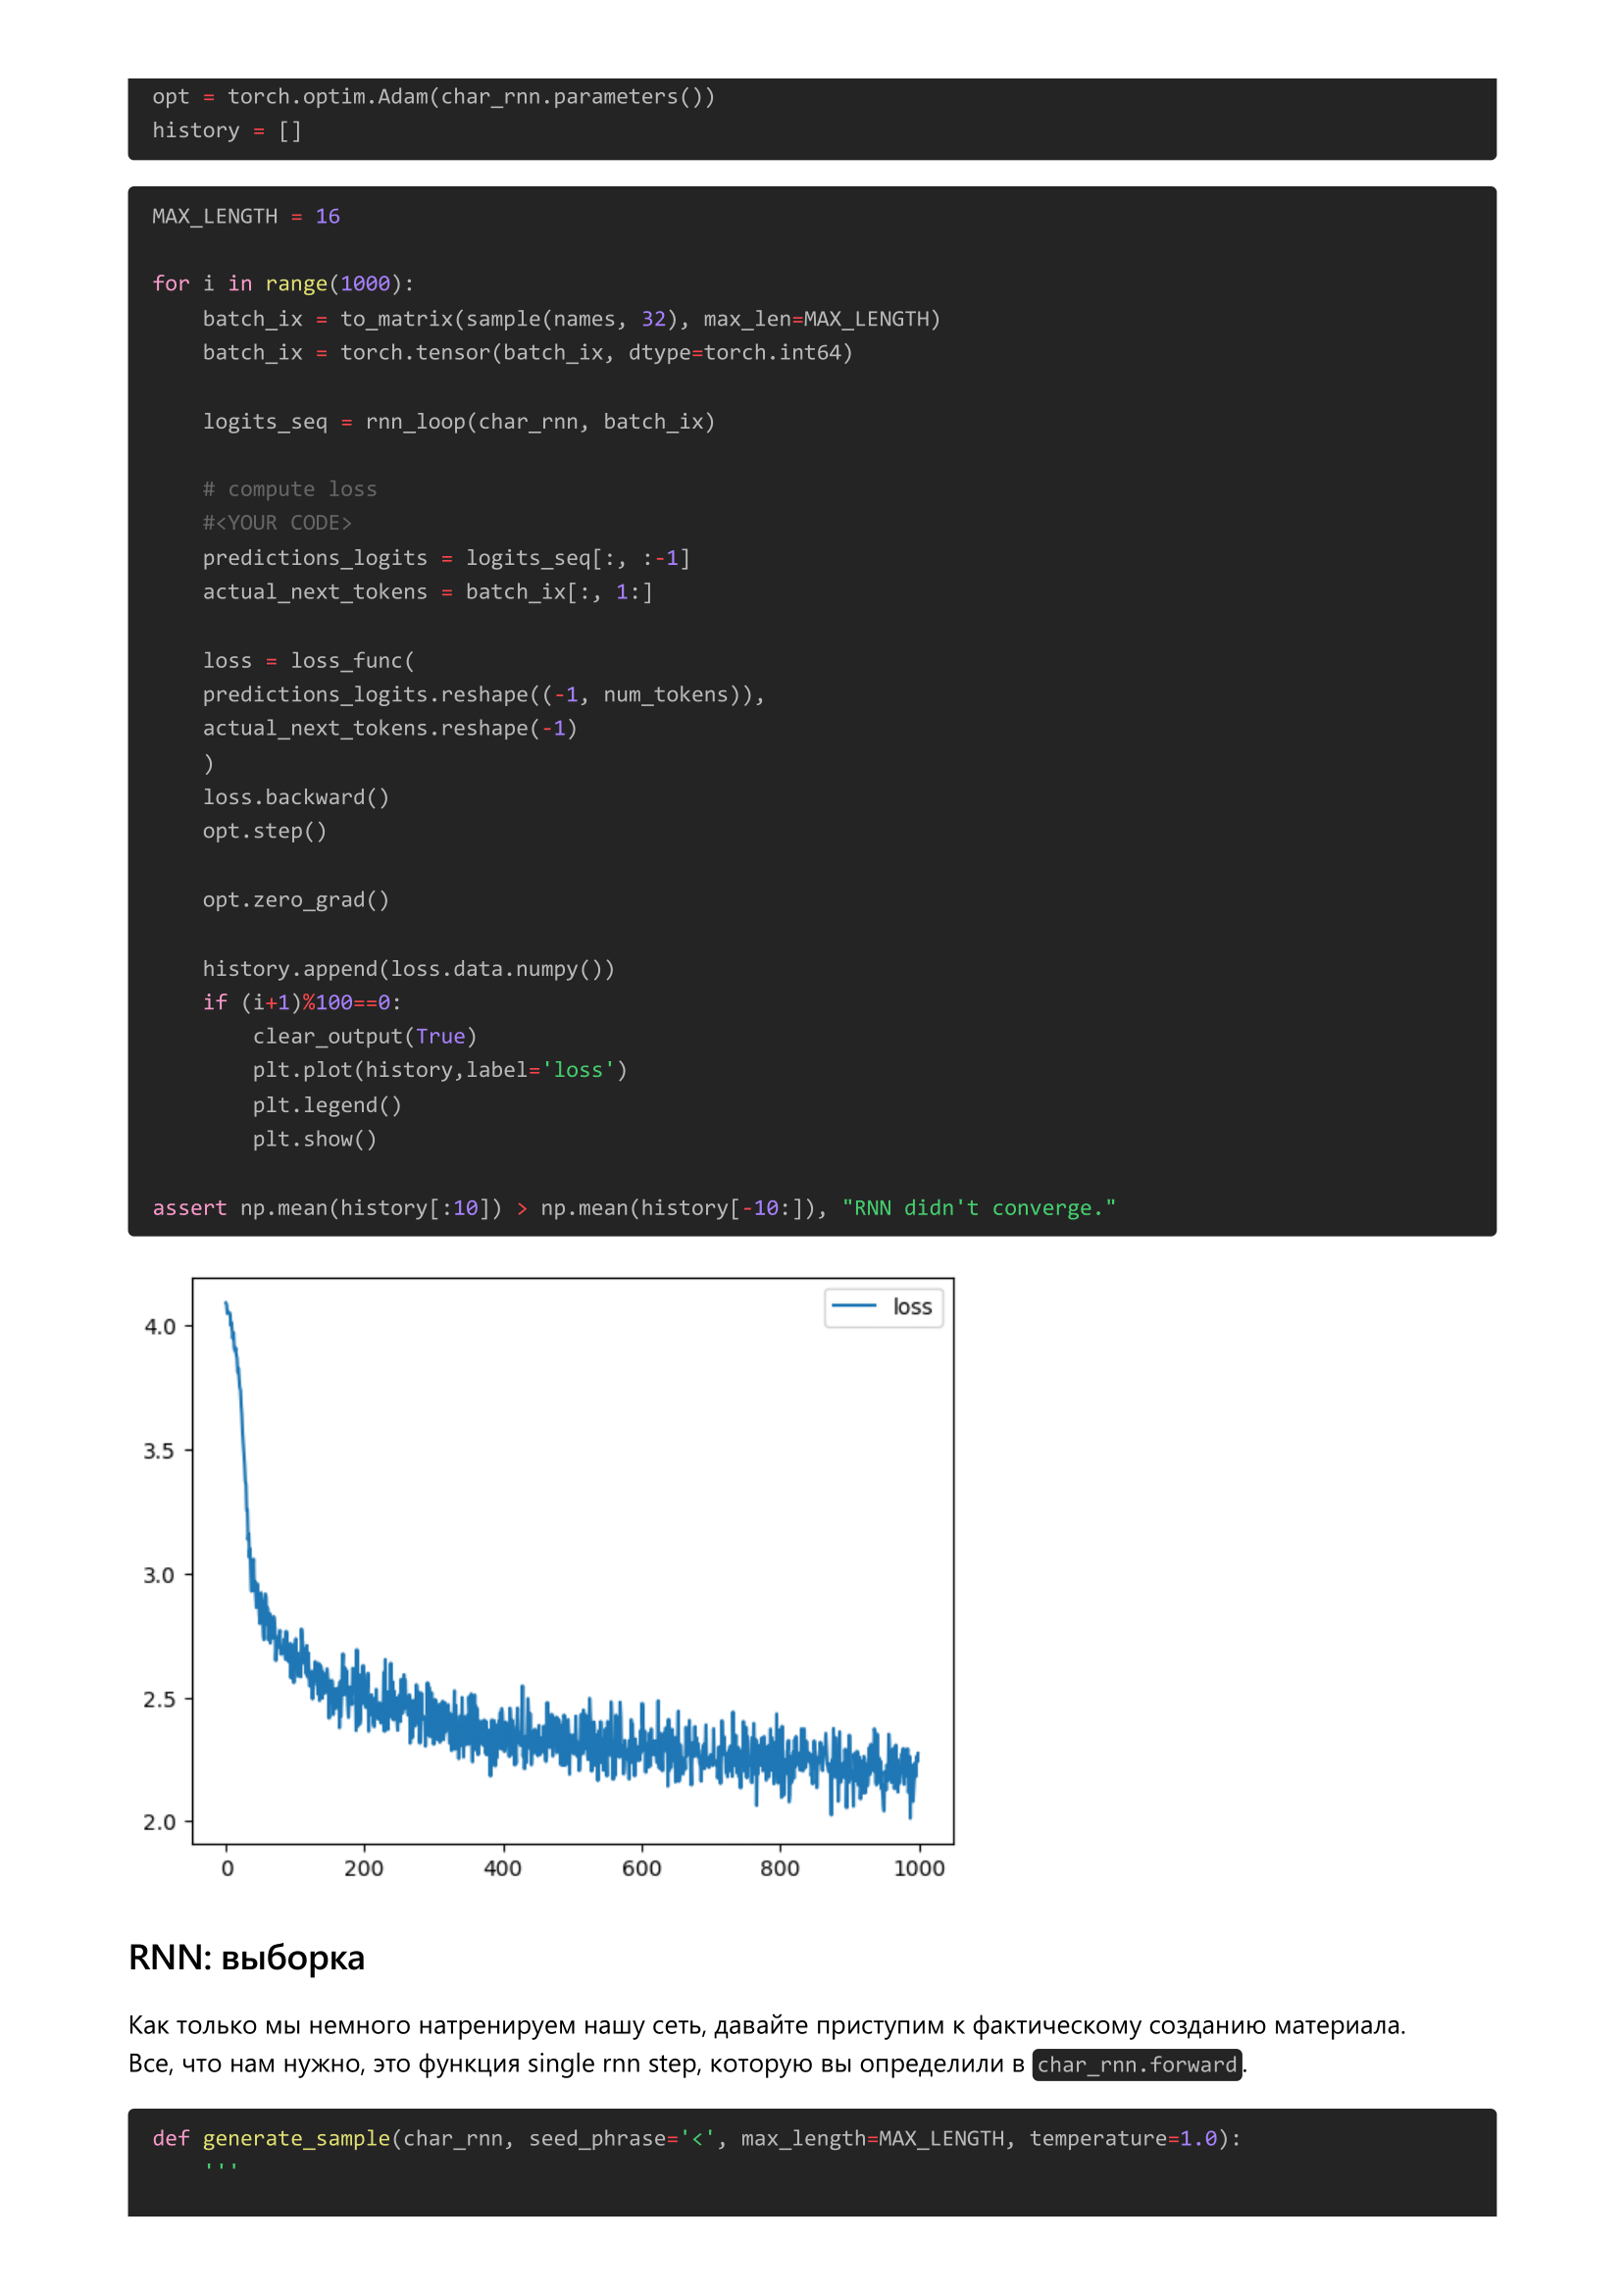Screen dimensions: 1624x2294
Task: Click the opt.zero_grad() call
Action: (x=296, y=899)
